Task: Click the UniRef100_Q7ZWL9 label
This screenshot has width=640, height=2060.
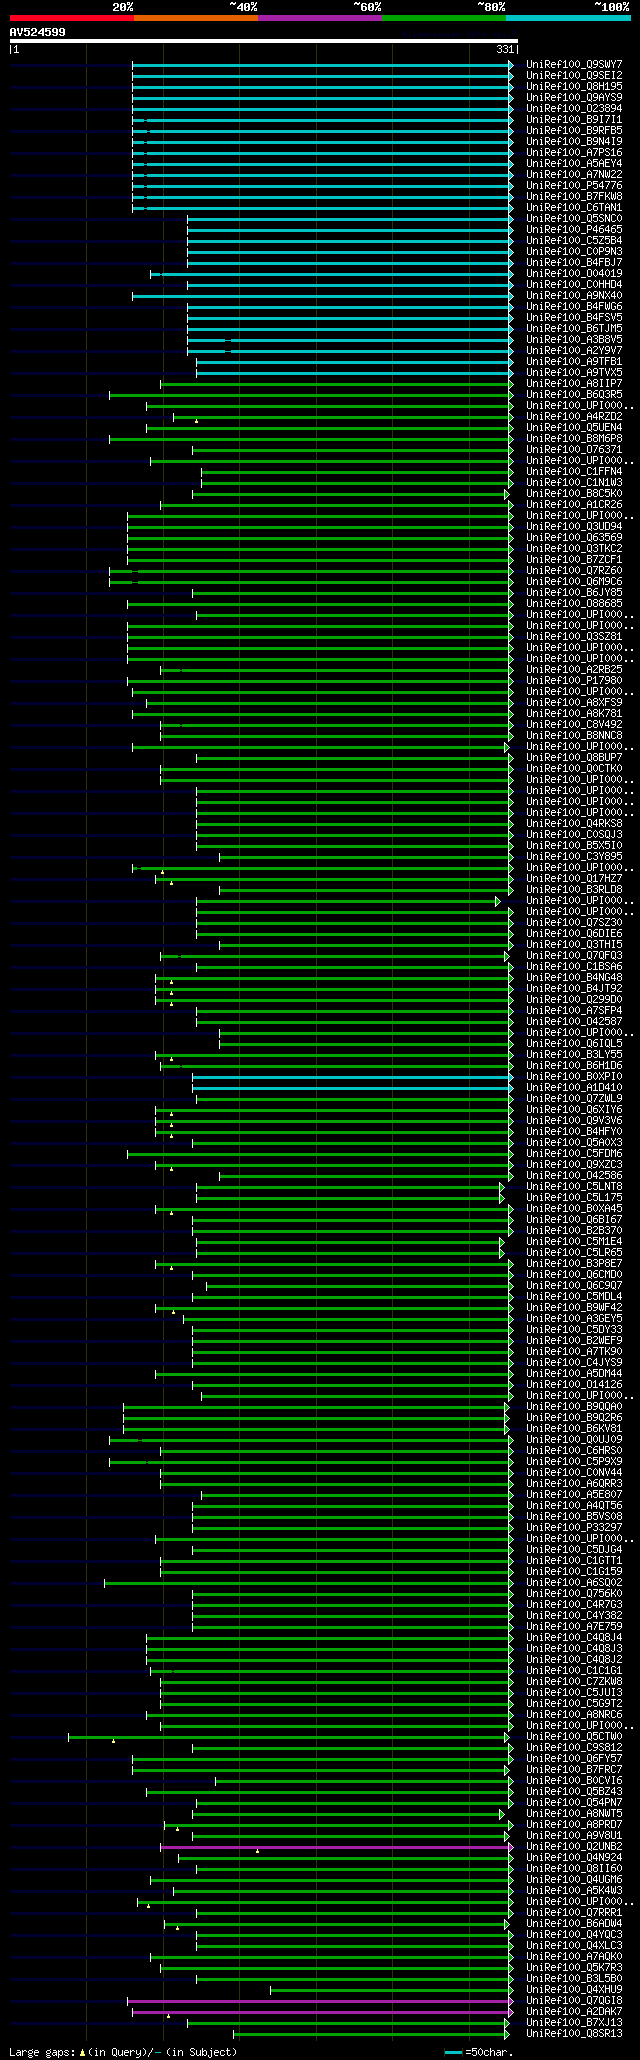Action: point(574,1099)
